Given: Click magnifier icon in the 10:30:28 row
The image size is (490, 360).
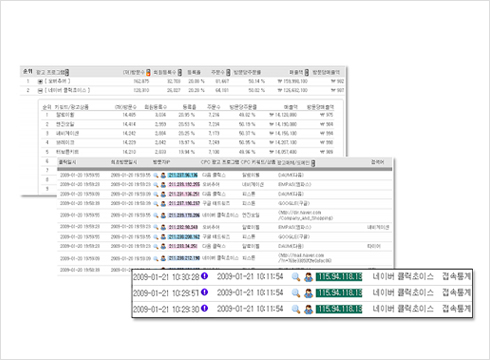Looking at the screenshot, I should coord(296,277).
